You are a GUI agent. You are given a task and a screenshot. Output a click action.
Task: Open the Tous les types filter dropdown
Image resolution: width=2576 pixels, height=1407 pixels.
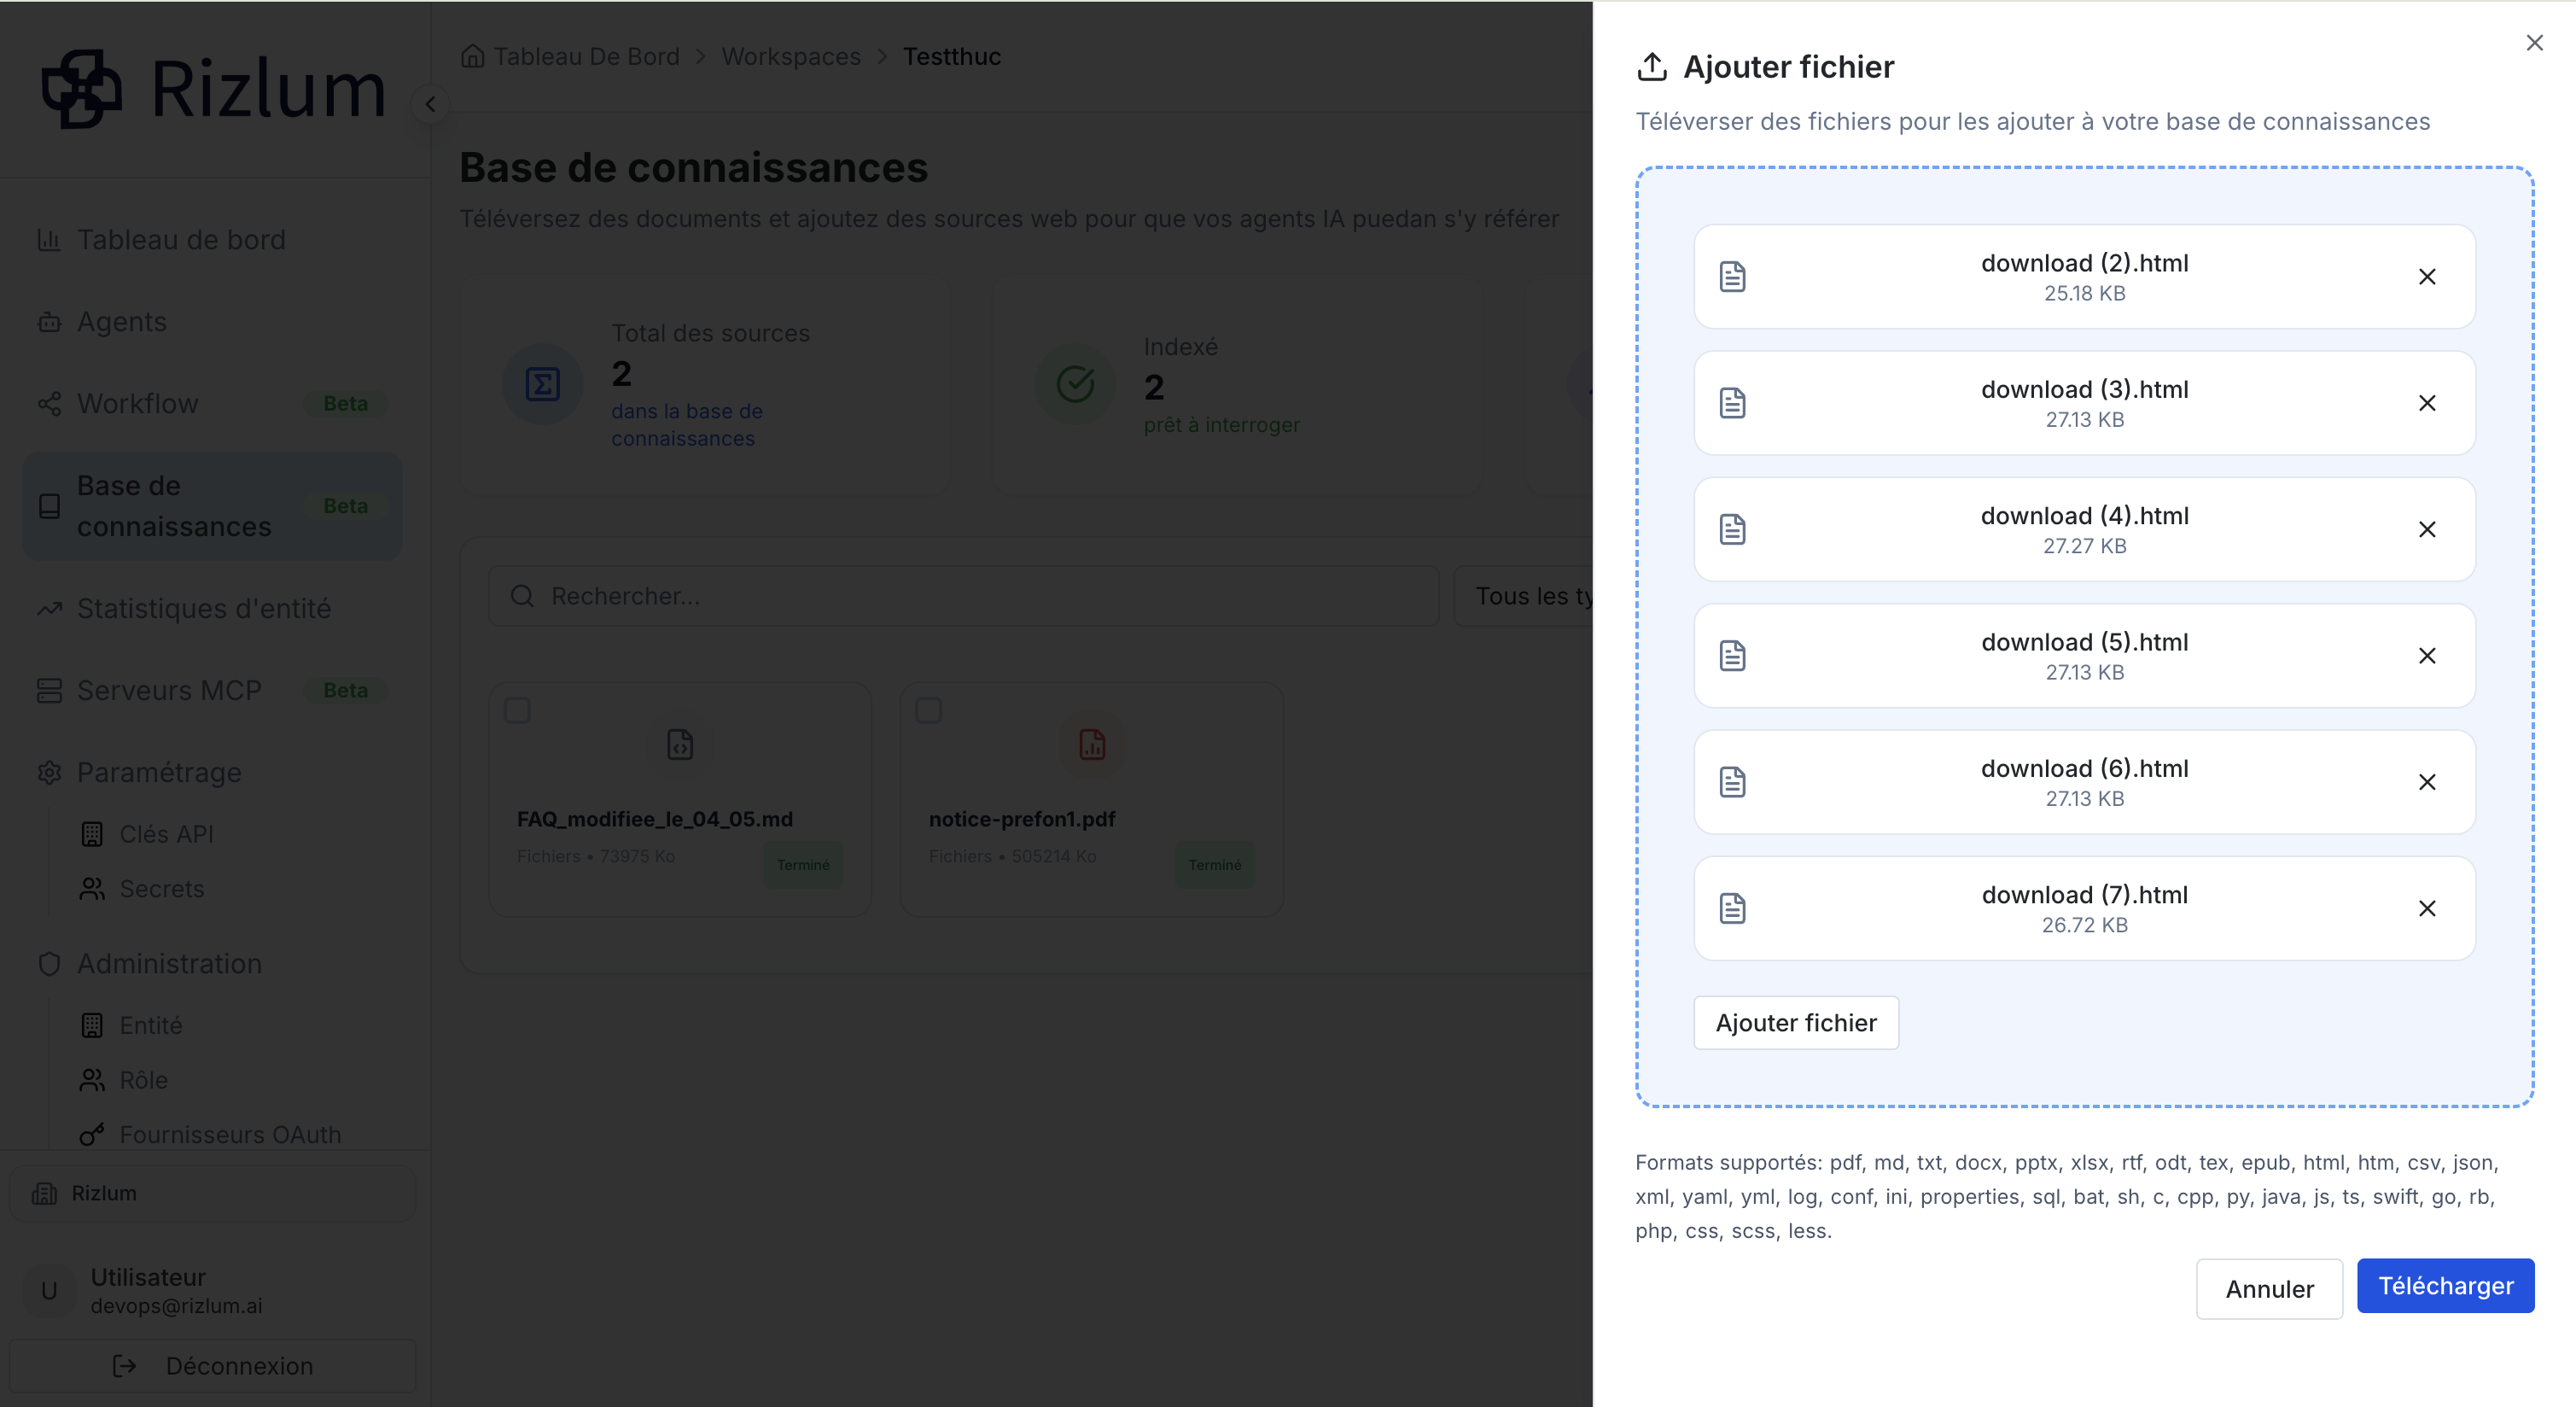pos(1523,596)
